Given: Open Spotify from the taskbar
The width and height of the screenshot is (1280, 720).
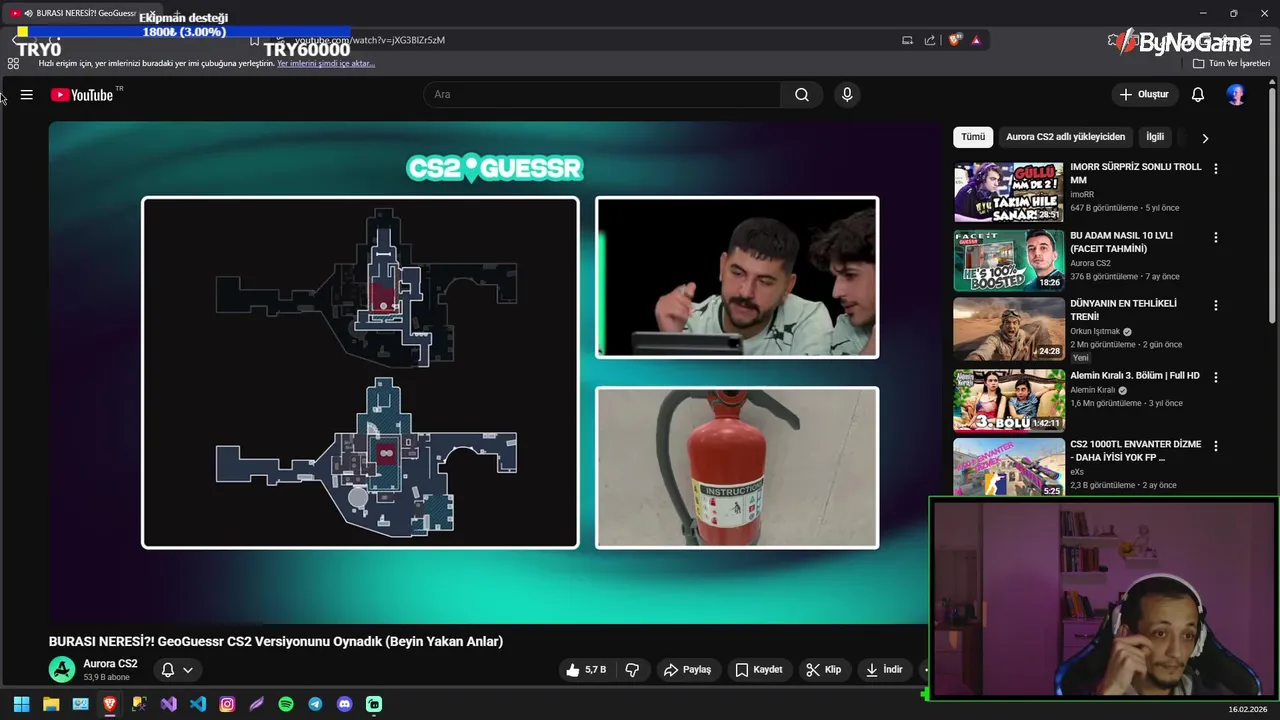Looking at the screenshot, I should coord(286,704).
